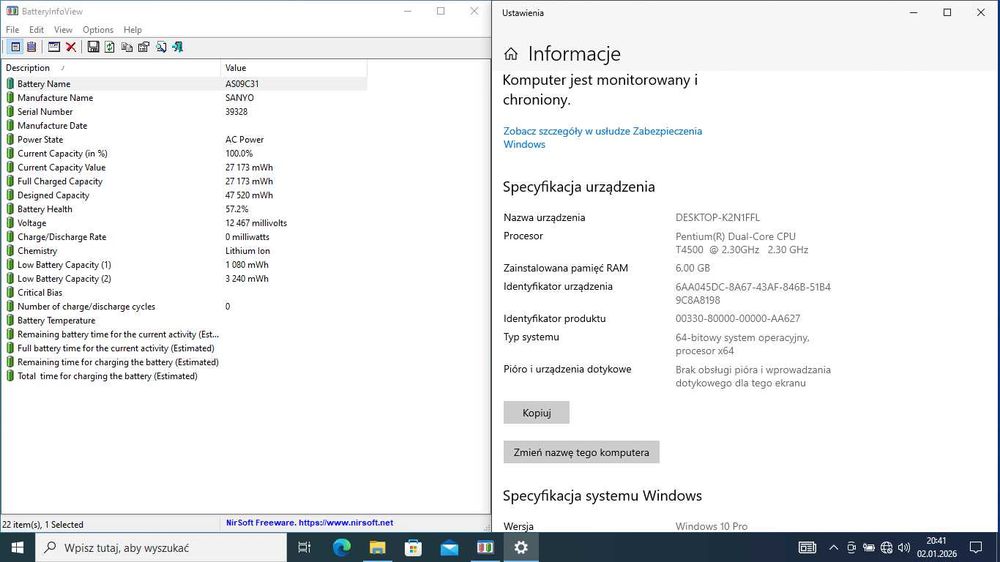Open the network globe tray icon
1000x562 pixels.
(886, 547)
